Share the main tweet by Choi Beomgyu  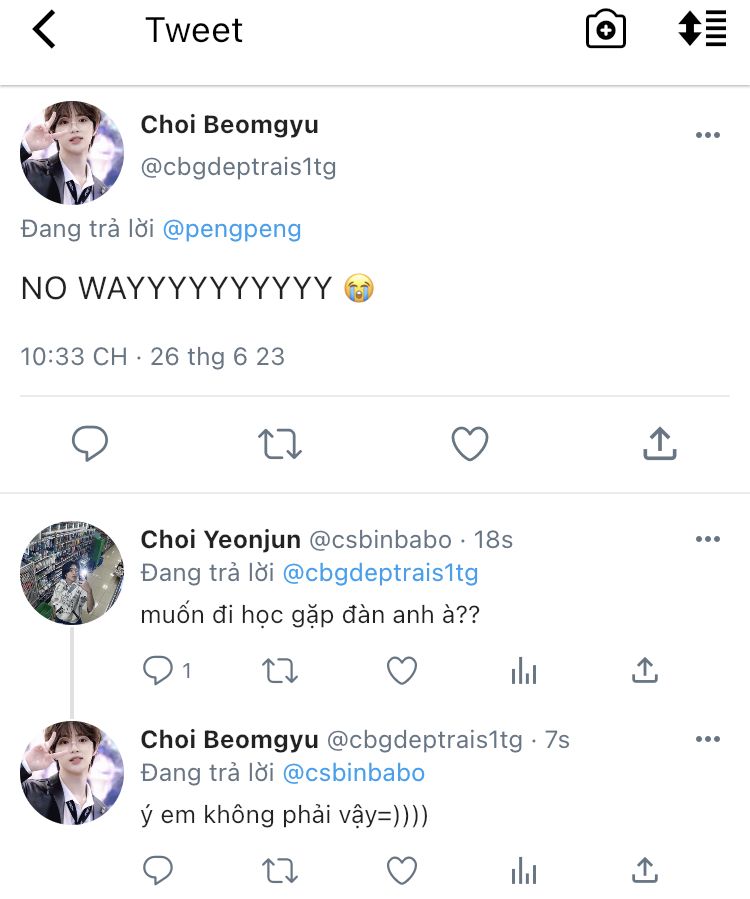tap(659, 443)
